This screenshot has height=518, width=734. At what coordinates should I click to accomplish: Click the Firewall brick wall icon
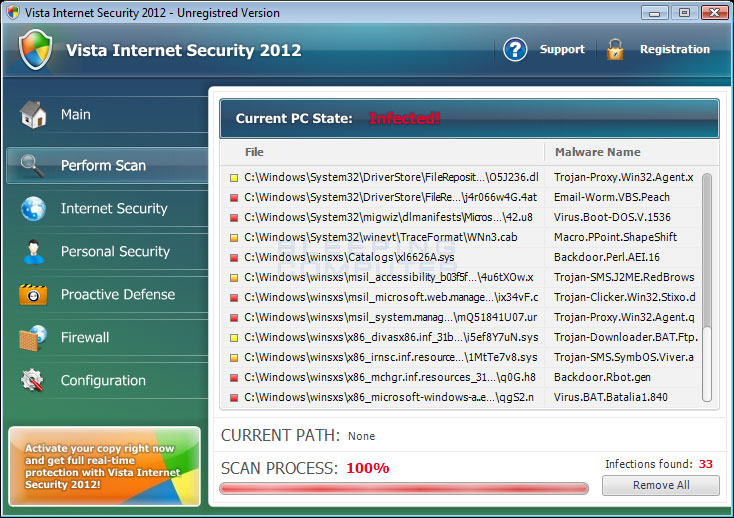pyautogui.click(x=33, y=338)
